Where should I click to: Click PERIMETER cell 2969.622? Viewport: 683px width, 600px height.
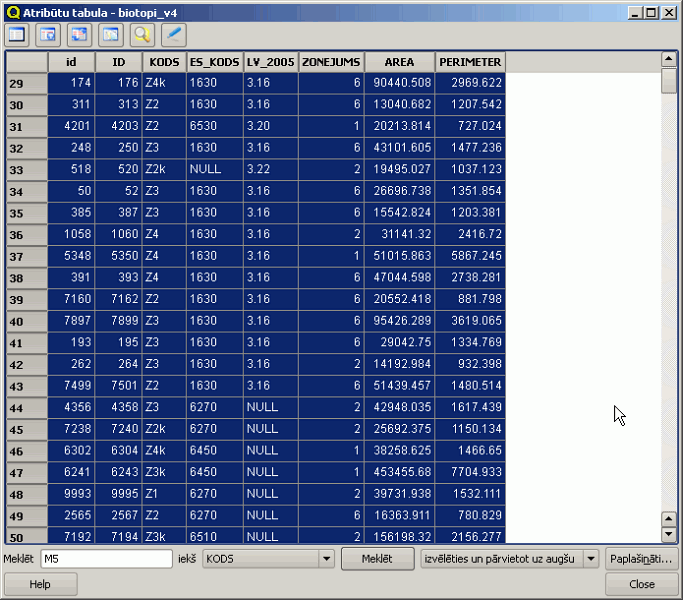(x=470, y=83)
